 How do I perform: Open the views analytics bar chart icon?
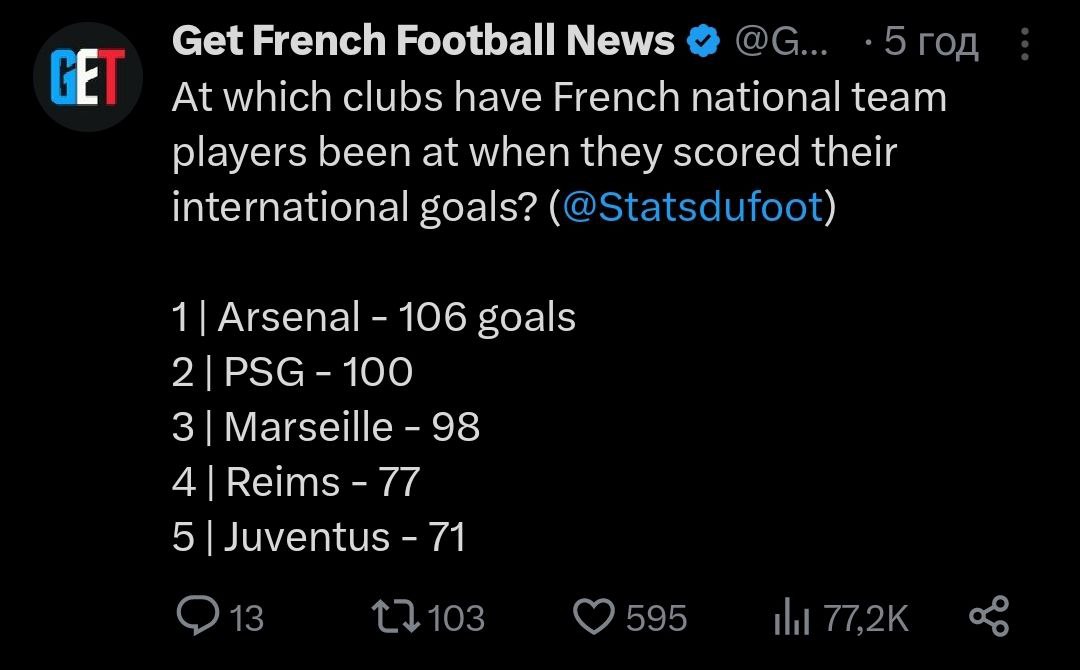pyautogui.click(x=794, y=618)
